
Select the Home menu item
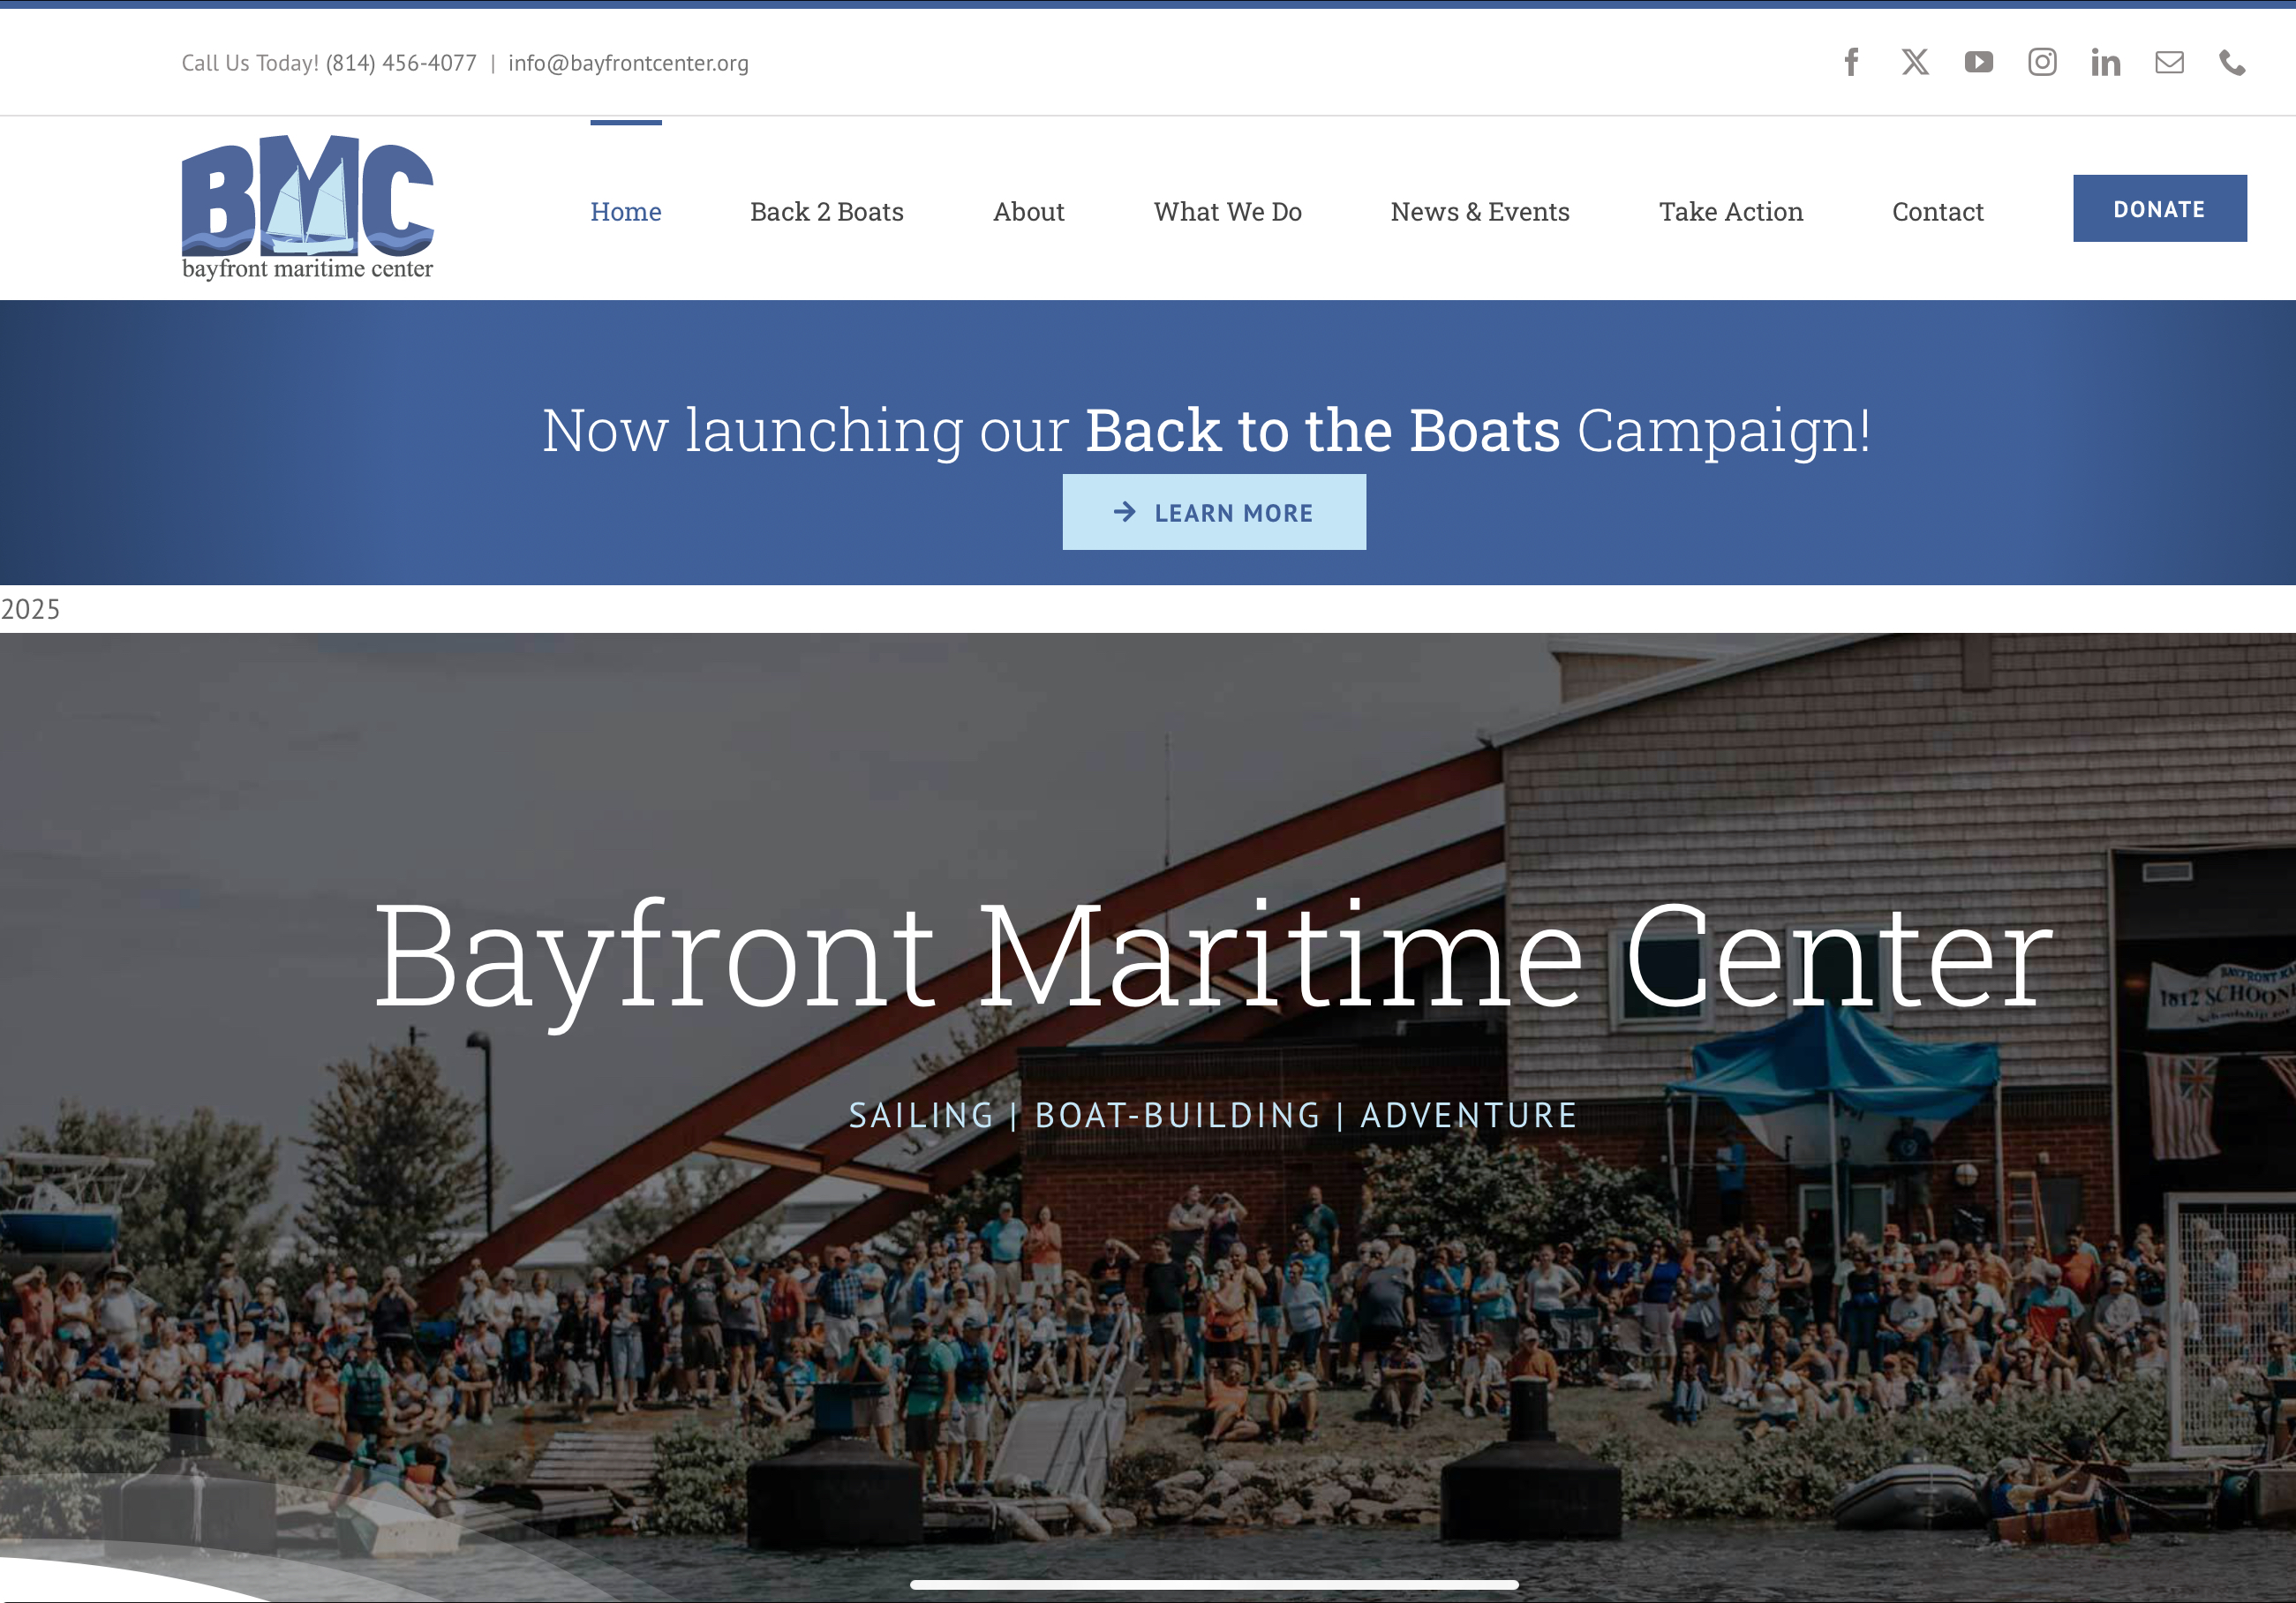pyautogui.click(x=626, y=211)
